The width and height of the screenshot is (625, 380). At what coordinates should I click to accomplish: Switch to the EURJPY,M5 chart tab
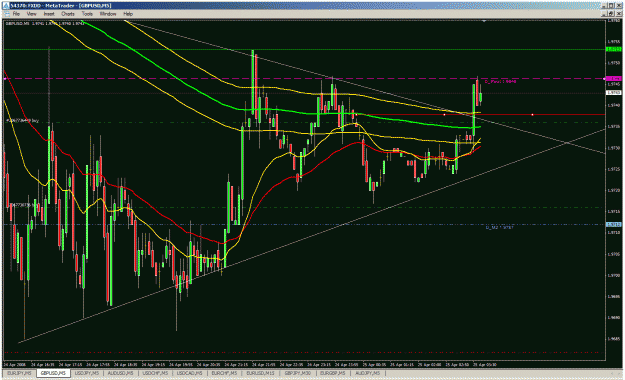point(19,373)
